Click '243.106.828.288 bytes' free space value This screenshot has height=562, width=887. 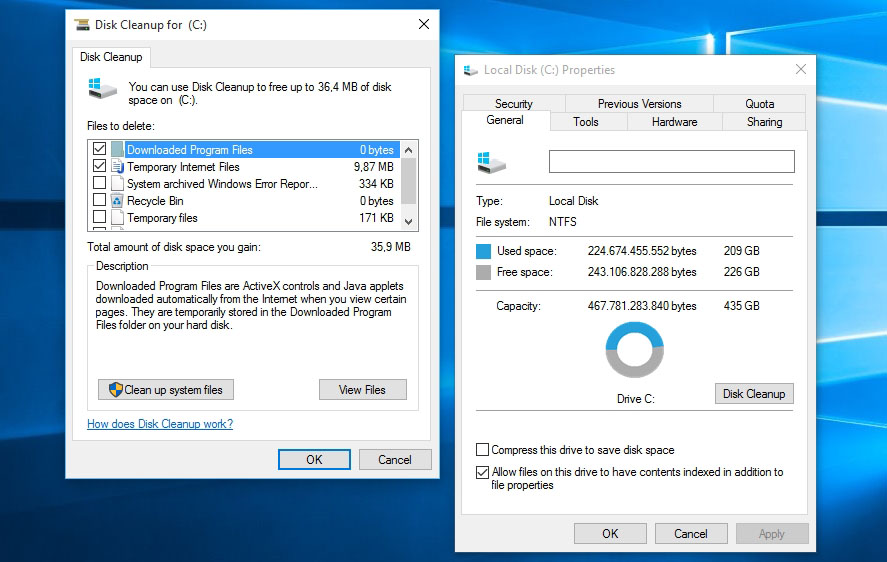[x=642, y=272]
